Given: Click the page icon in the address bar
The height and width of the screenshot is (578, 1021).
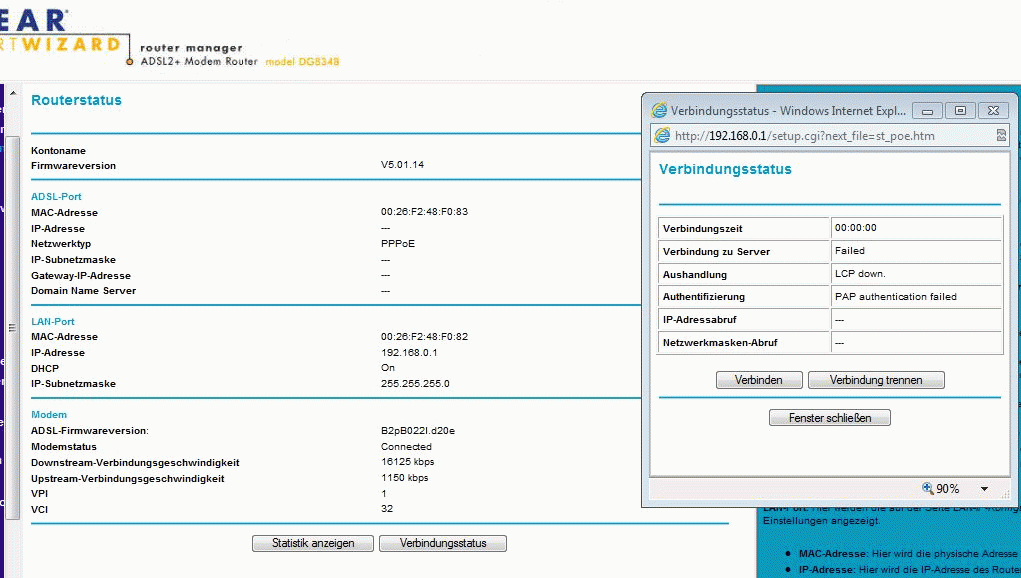Looking at the screenshot, I should [x=662, y=135].
